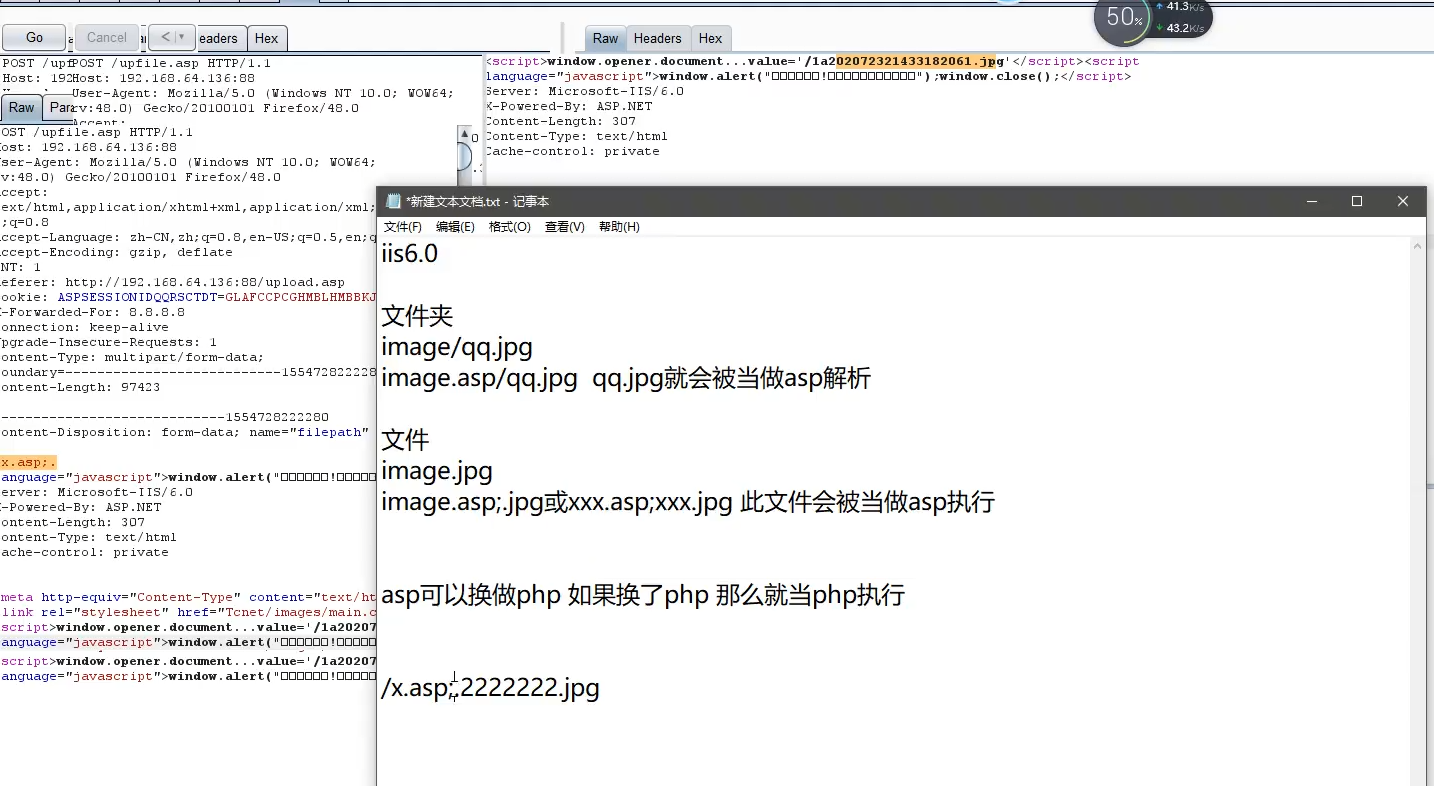This screenshot has height=786, width=1434.
Task: Click the X-Forwarded-For: 8.8.8.8 header line
Action: pos(92,312)
